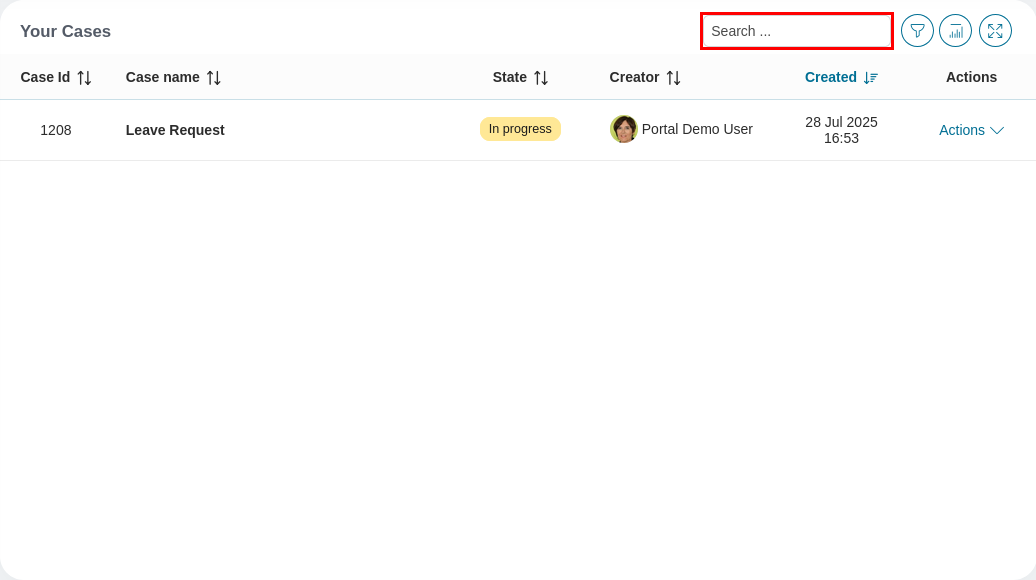This screenshot has height=580, width=1036.
Task: Click the Created column header label
Action: (x=830, y=77)
